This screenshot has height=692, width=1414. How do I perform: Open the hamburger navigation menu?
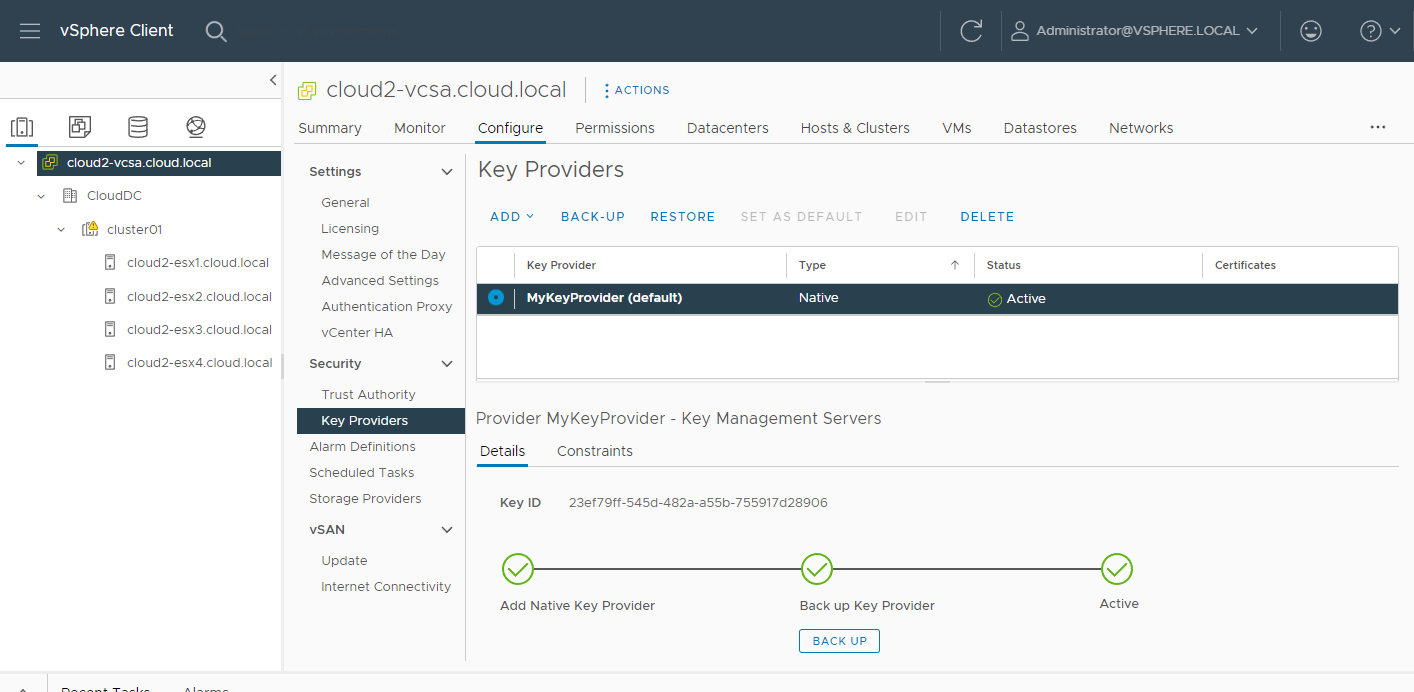pyautogui.click(x=30, y=31)
